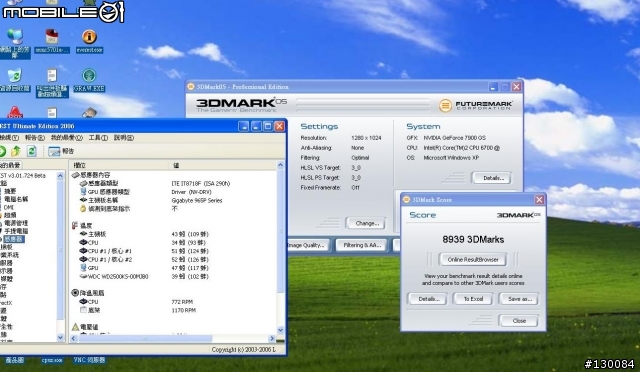Select the GPU 感應器類型 row
The width and height of the screenshot is (640, 372).
[x=174, y=192]
